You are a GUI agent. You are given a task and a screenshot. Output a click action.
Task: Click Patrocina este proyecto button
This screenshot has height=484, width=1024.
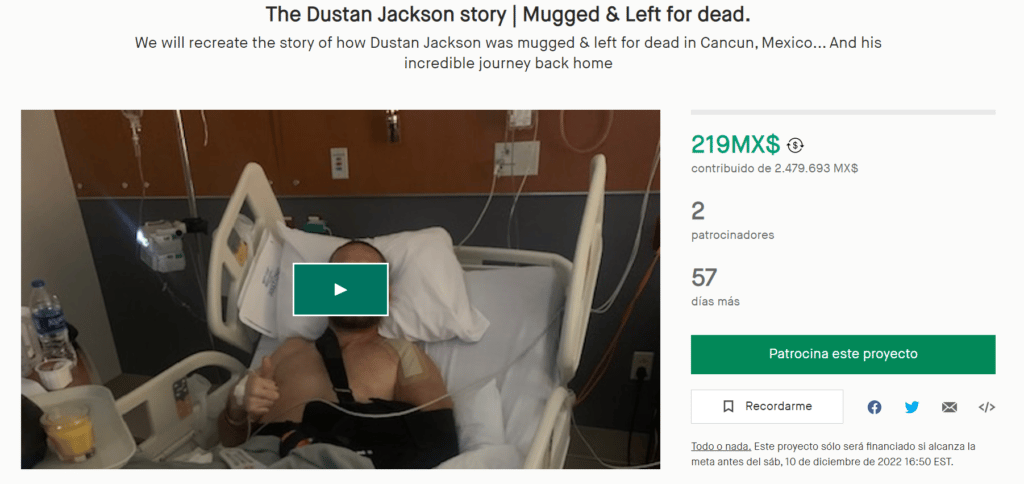click(843, 354)
